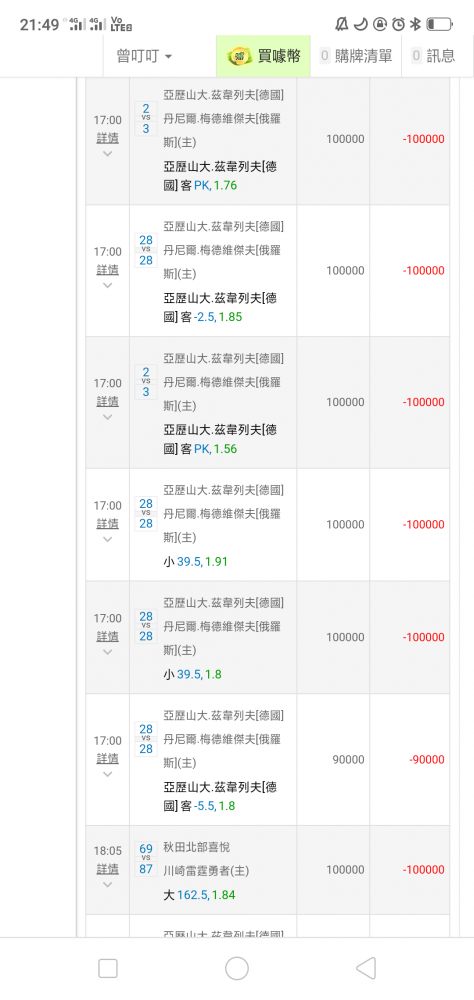Expand chevron under 詳情 for 小 39.5, 1.91 row

pos(107,540)
